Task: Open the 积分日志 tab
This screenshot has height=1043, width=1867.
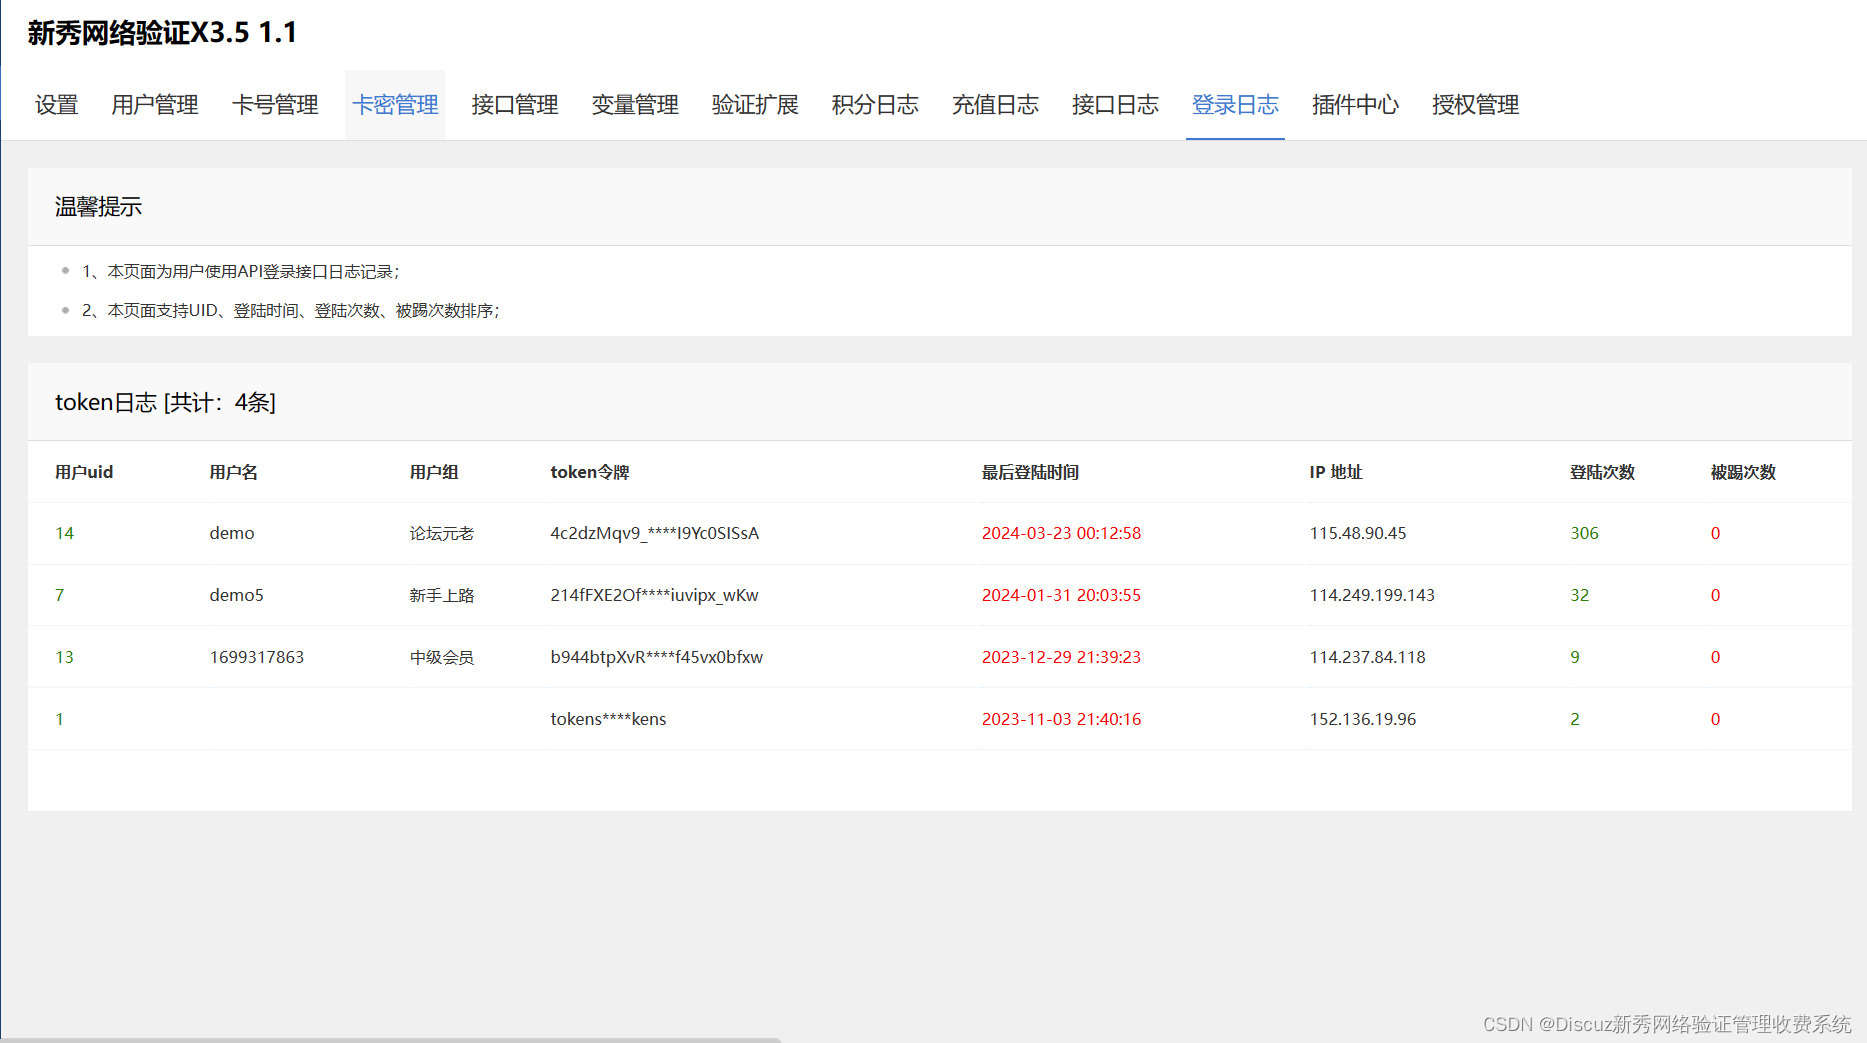Action: pyautogui.click(x=875, y=105)
